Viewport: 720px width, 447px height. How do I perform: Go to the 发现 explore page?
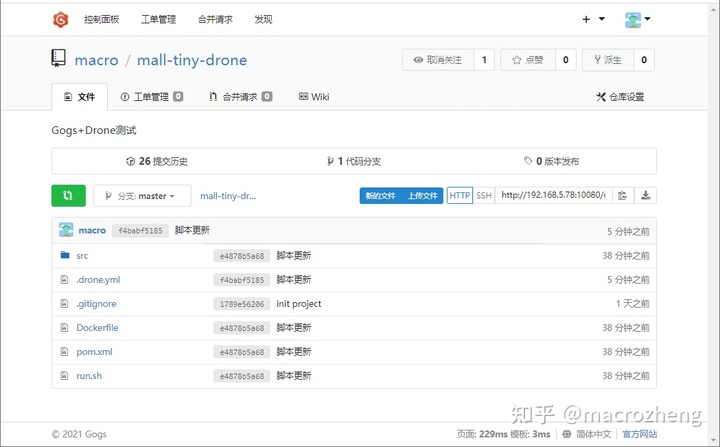(263, 19)
